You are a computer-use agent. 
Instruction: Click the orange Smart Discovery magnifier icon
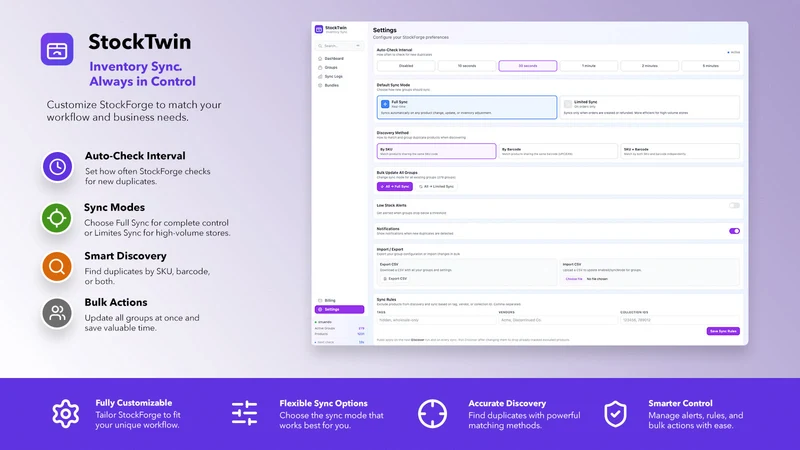coord(57,266)
